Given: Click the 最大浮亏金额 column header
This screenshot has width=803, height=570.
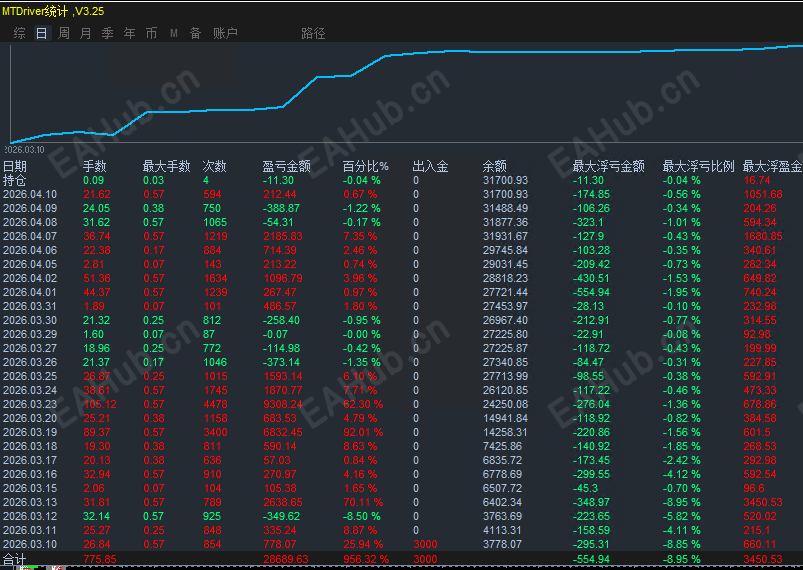Looking at the screenshot, I should click(608, 166).
